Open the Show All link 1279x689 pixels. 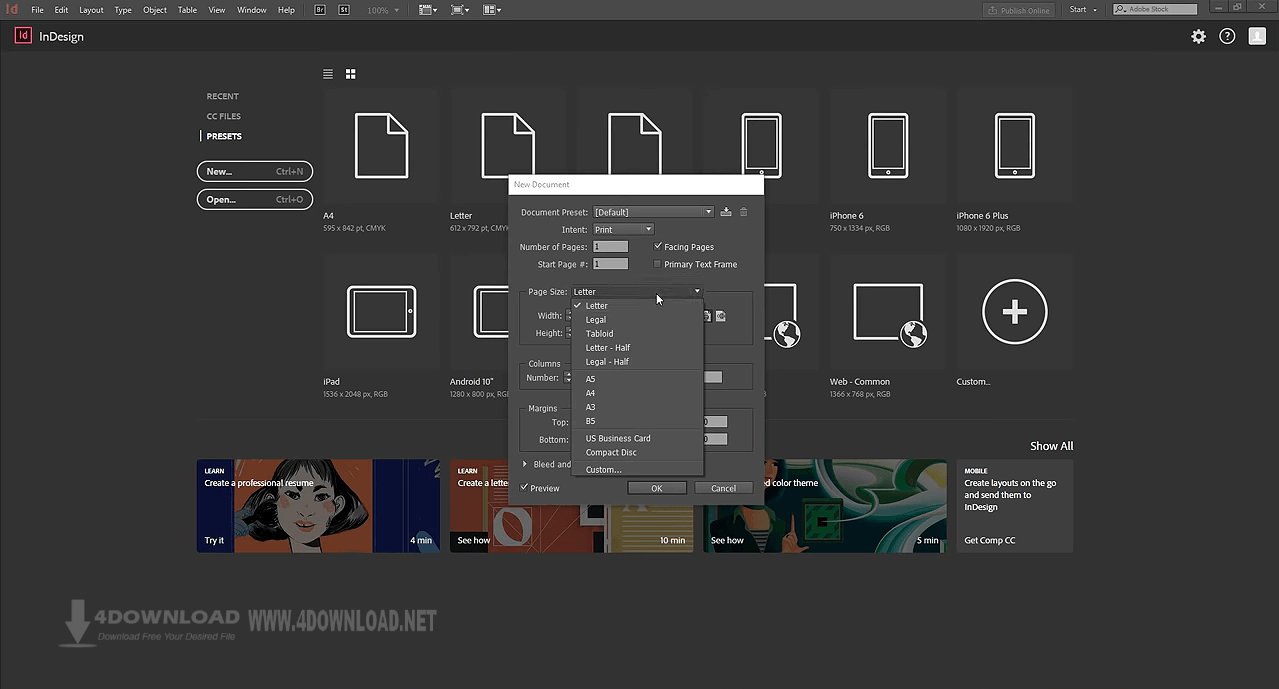point(1052,446)
